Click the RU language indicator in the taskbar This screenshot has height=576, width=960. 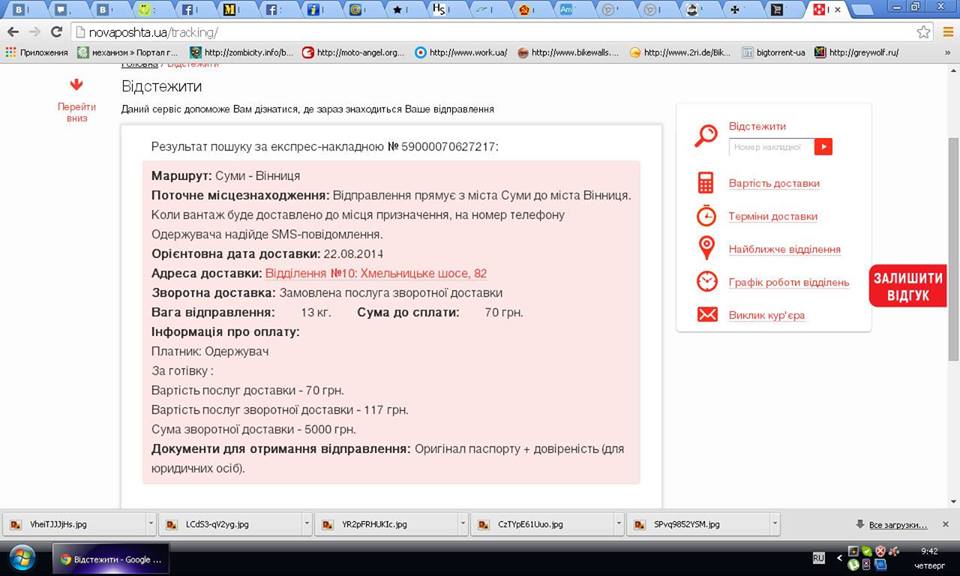819,558
